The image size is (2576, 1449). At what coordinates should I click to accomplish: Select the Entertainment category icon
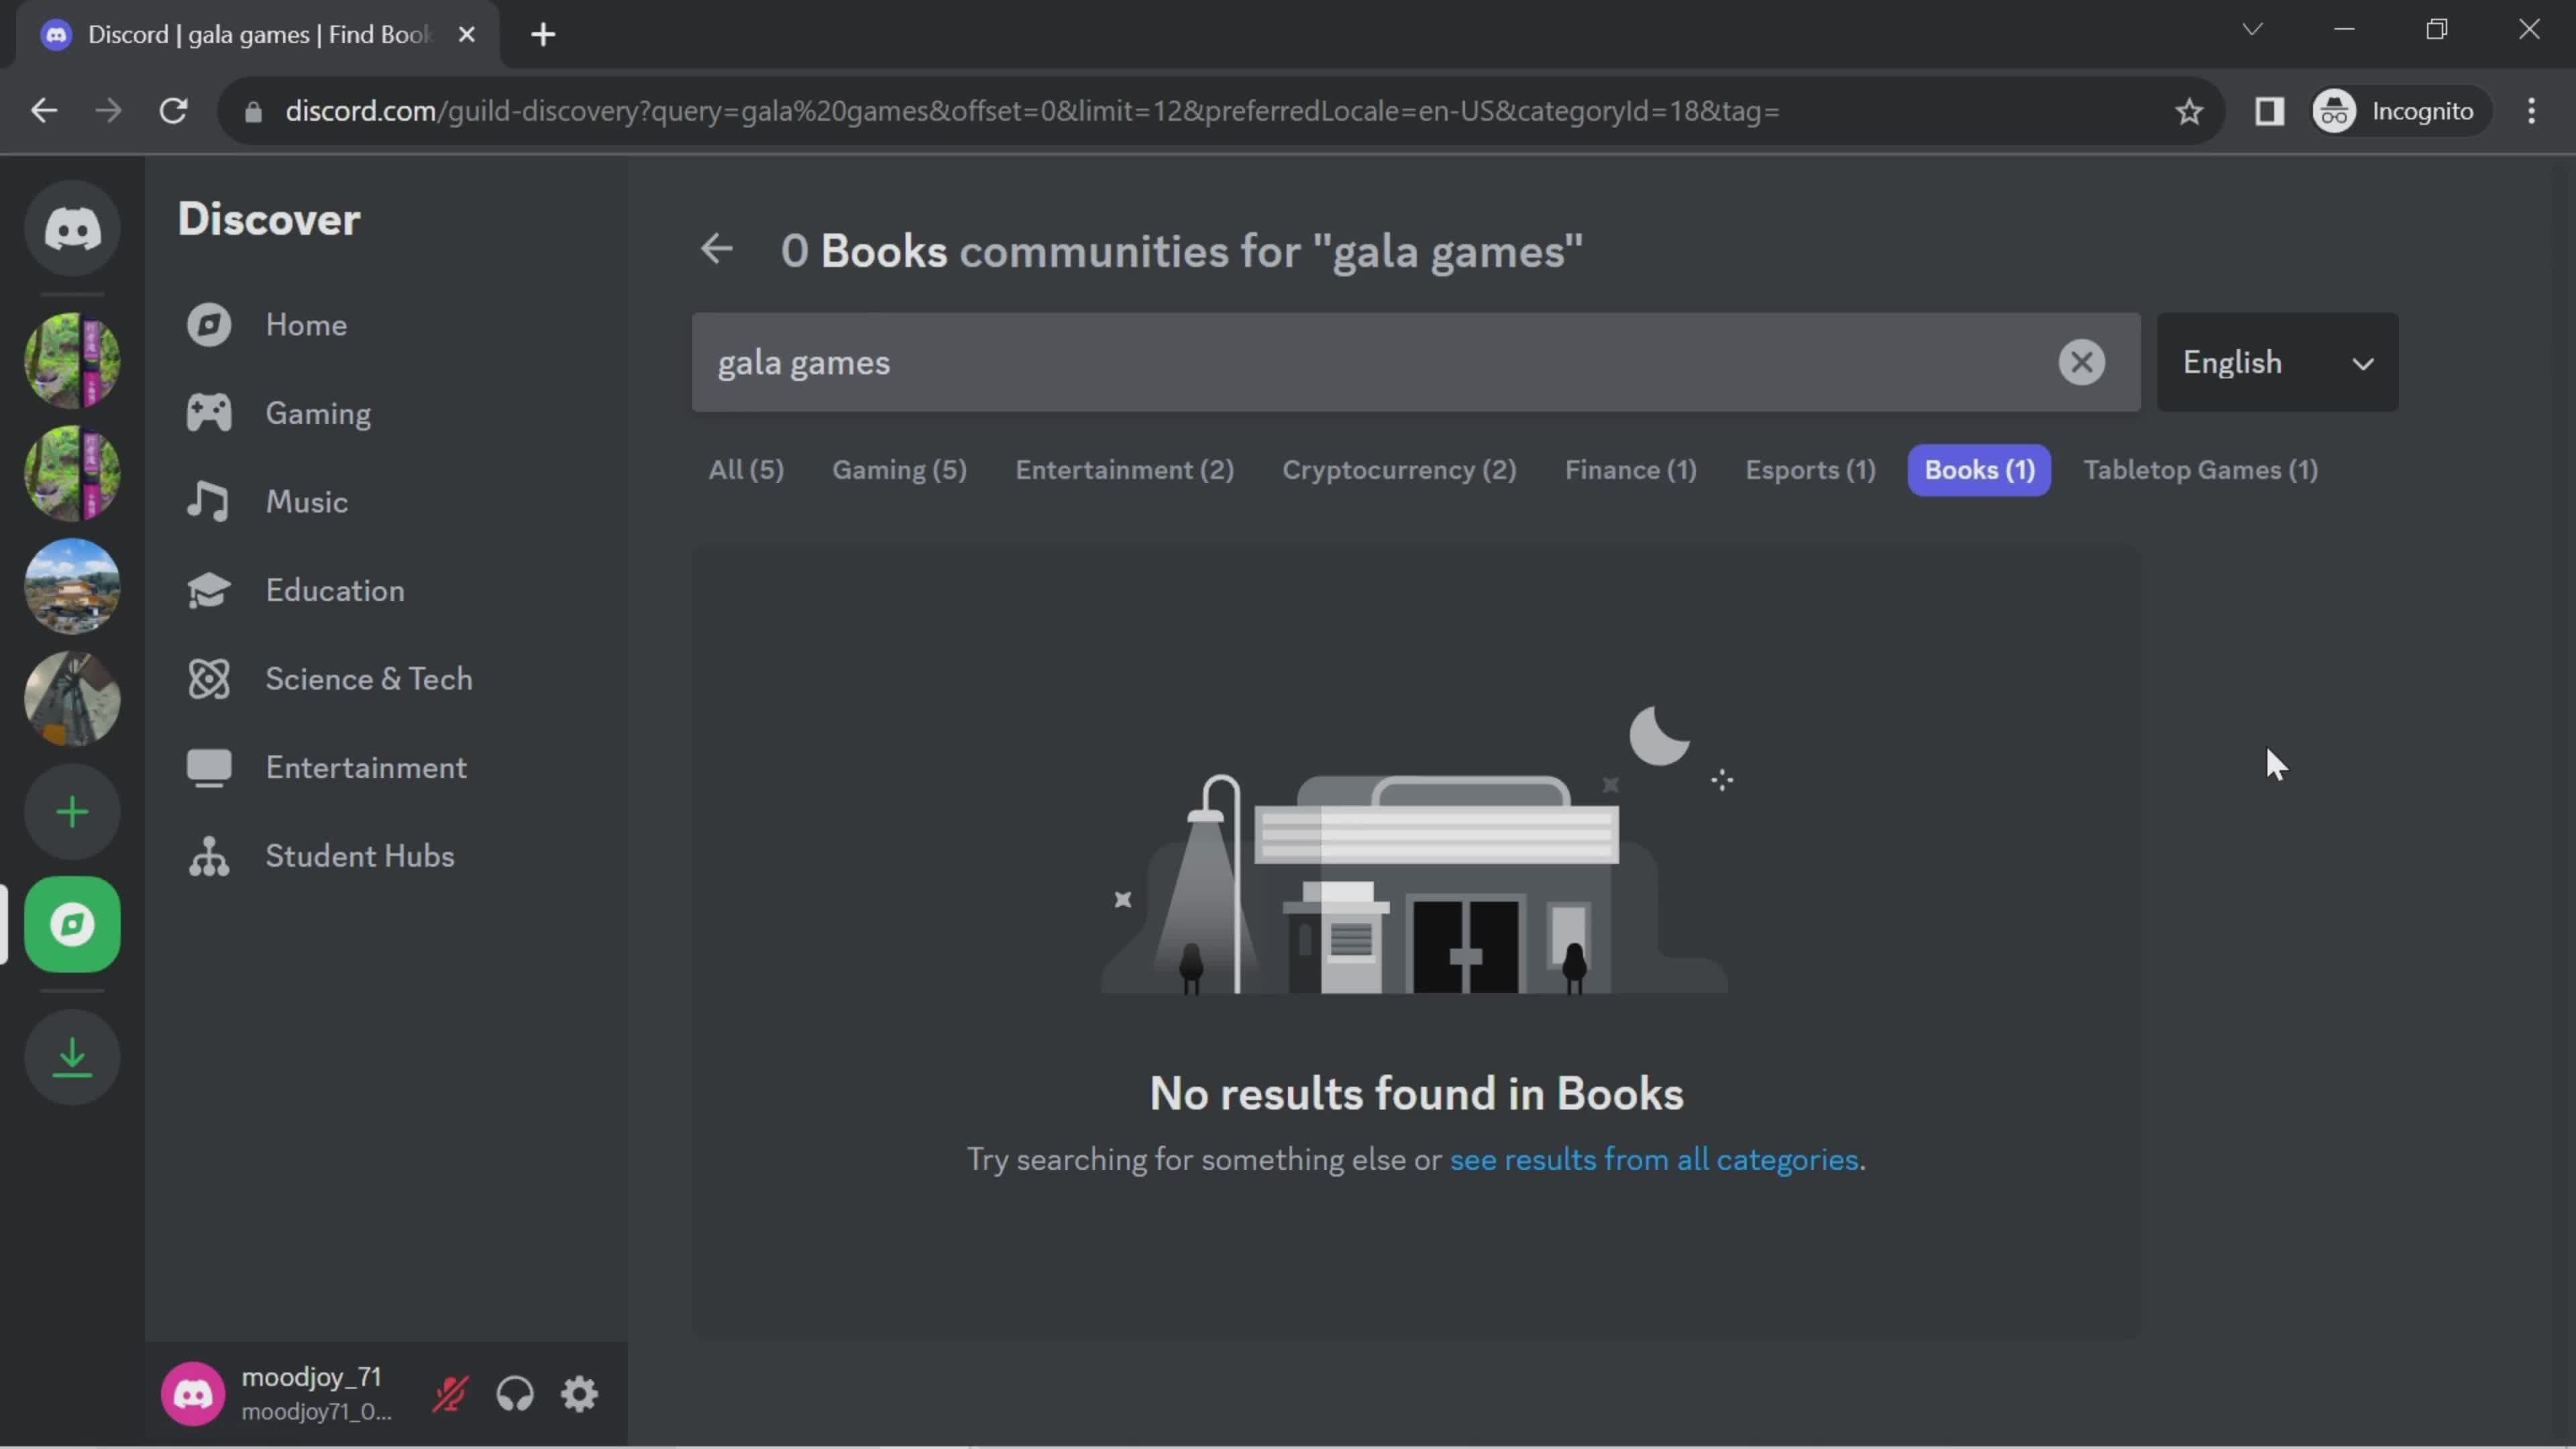209,766
